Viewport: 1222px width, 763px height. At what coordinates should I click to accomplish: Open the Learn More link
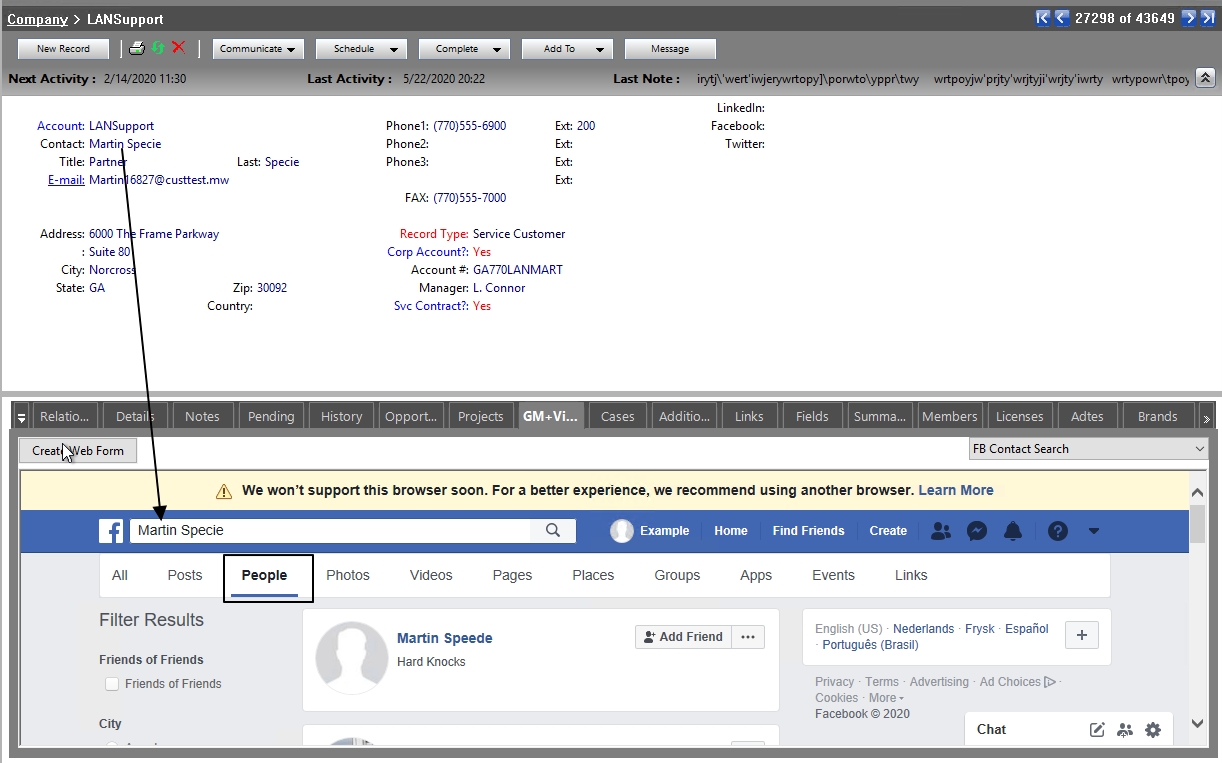[955, 490]
